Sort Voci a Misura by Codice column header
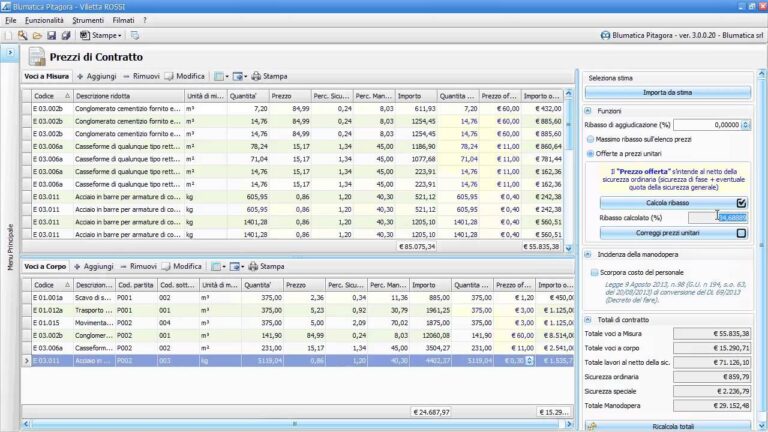 pyautogui.click(x=51, y=96)
